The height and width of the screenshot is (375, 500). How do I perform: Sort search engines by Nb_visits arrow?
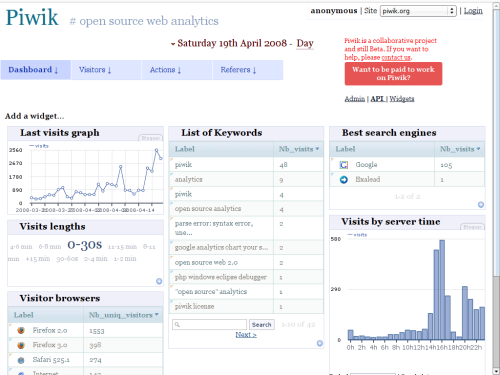point(478,149)
